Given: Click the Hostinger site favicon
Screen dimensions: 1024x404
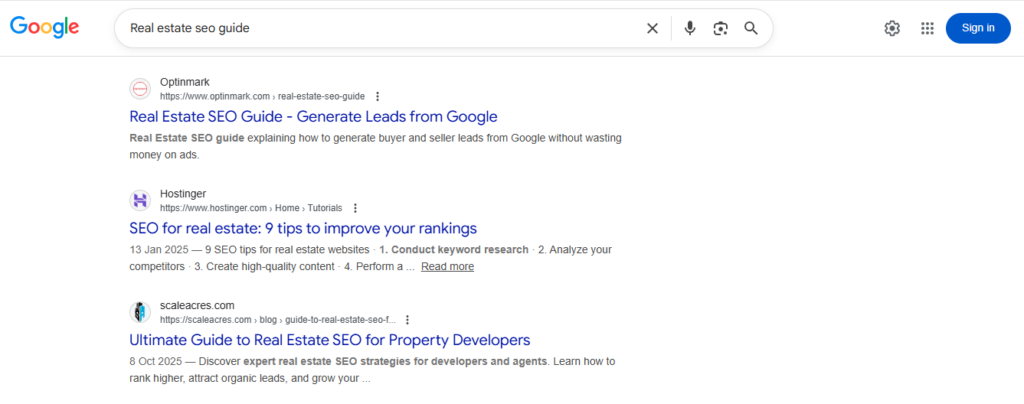Looking at the screenshot, I should 140,200.
